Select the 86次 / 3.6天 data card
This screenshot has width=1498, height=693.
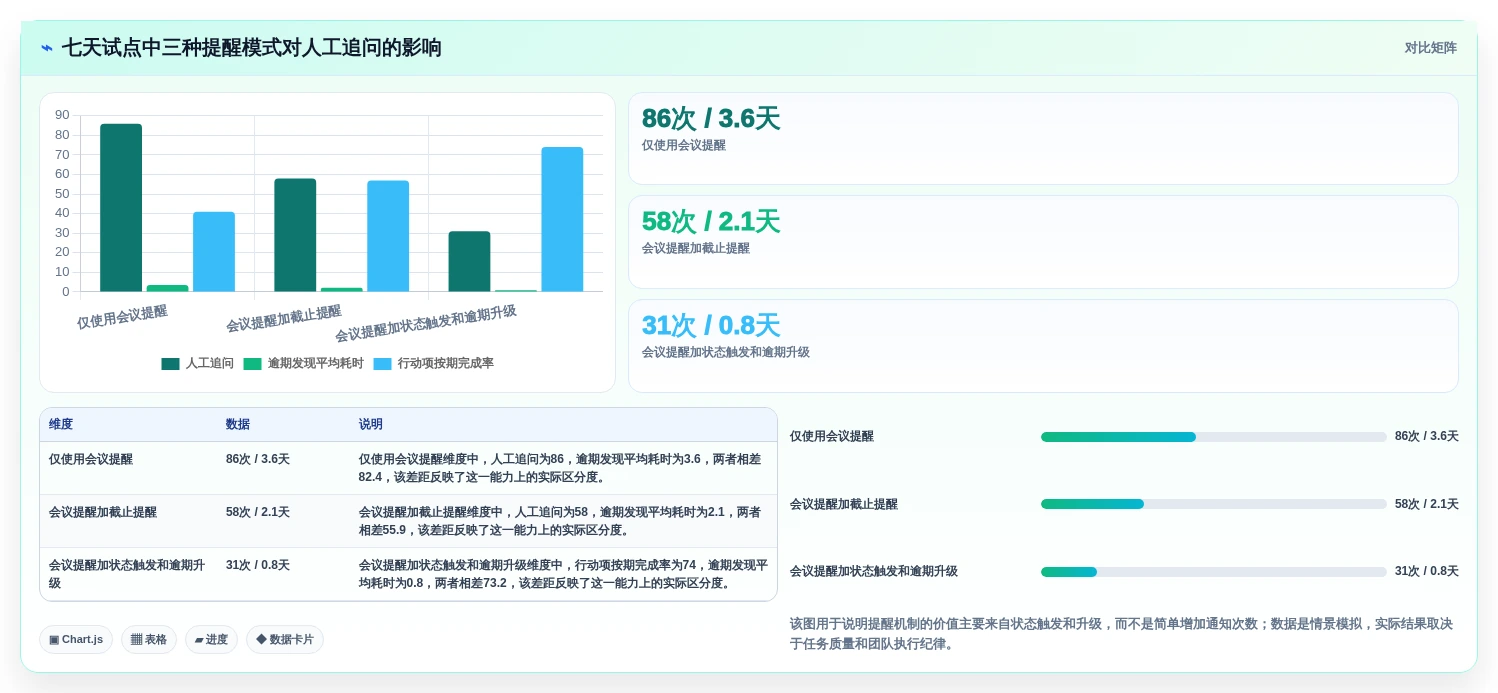[1043, 139]
